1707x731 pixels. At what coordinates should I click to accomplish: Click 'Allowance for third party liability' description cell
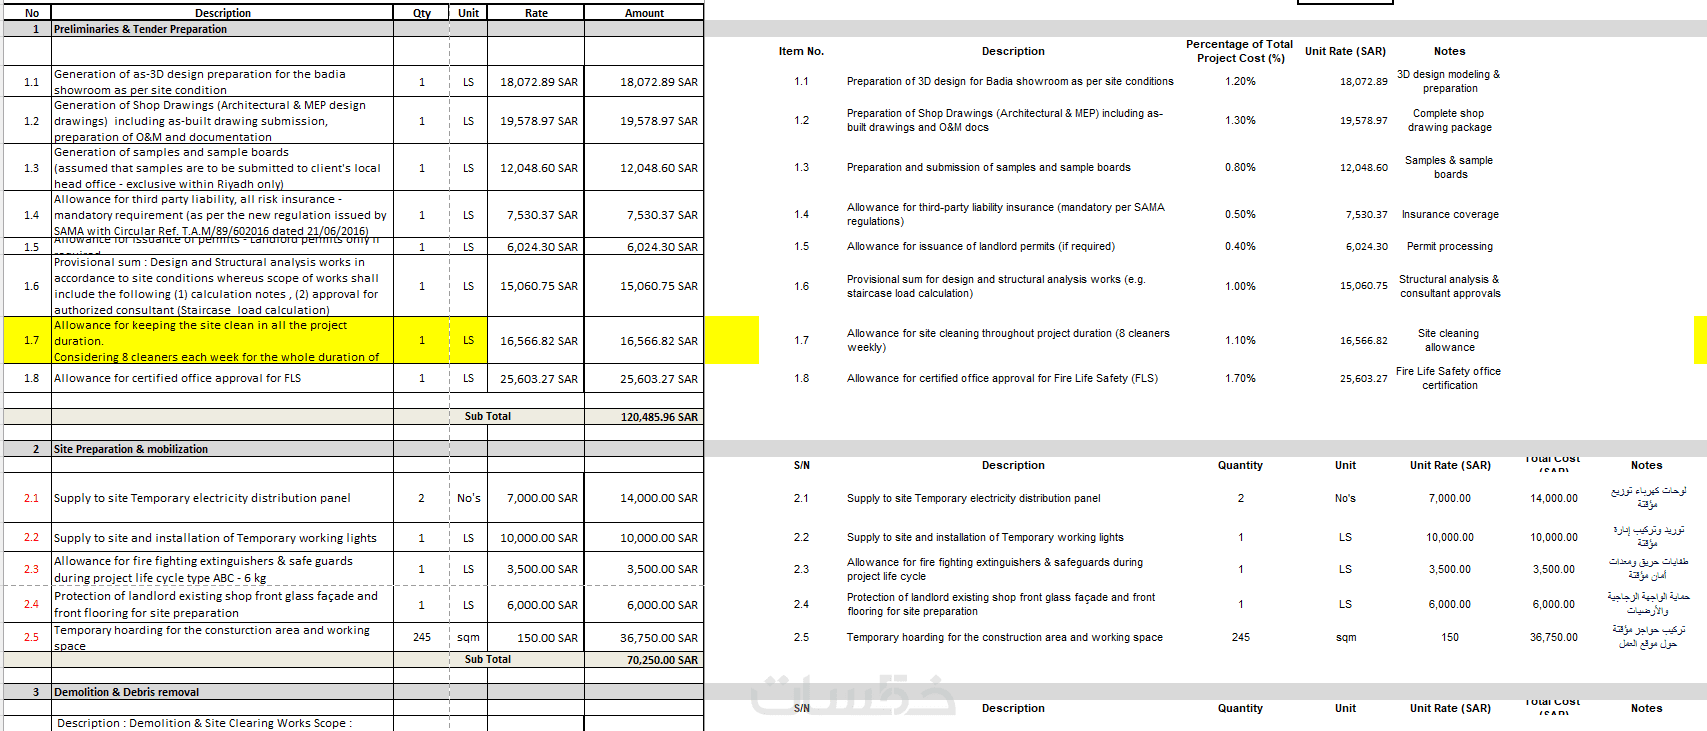click(x=222, y=215)
